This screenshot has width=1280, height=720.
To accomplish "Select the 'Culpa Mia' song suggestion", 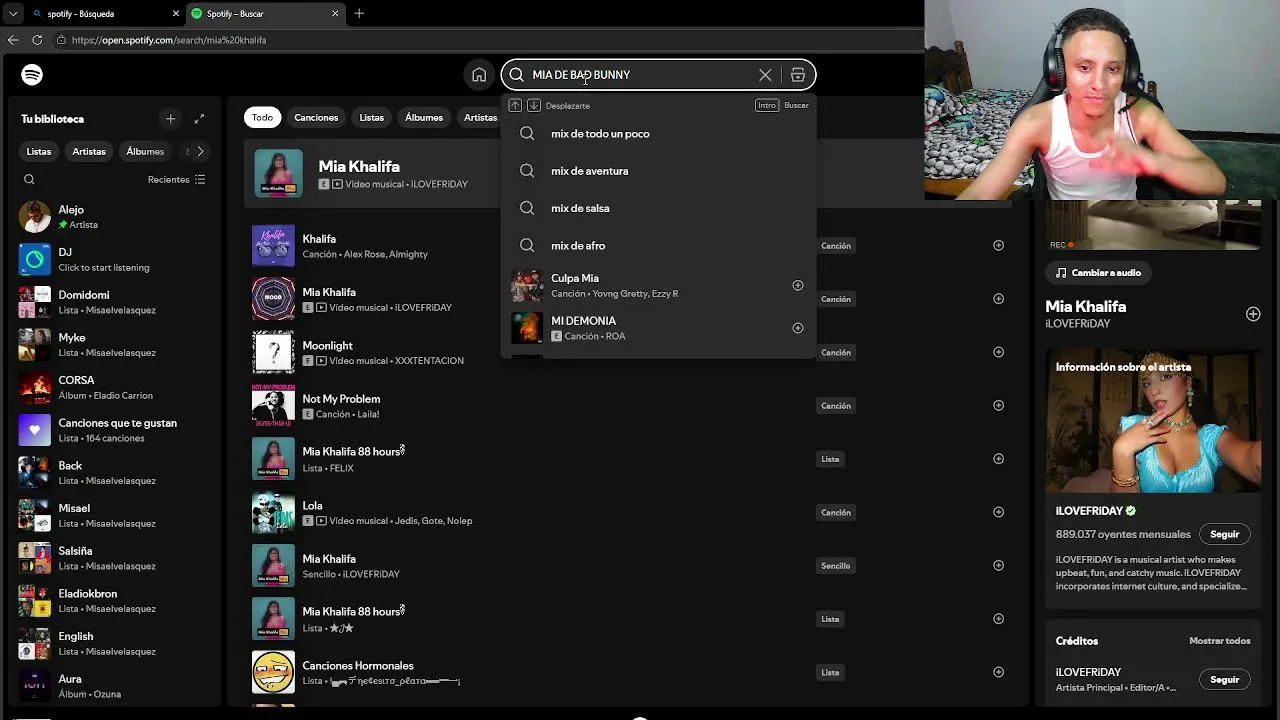I will (658, 285).
